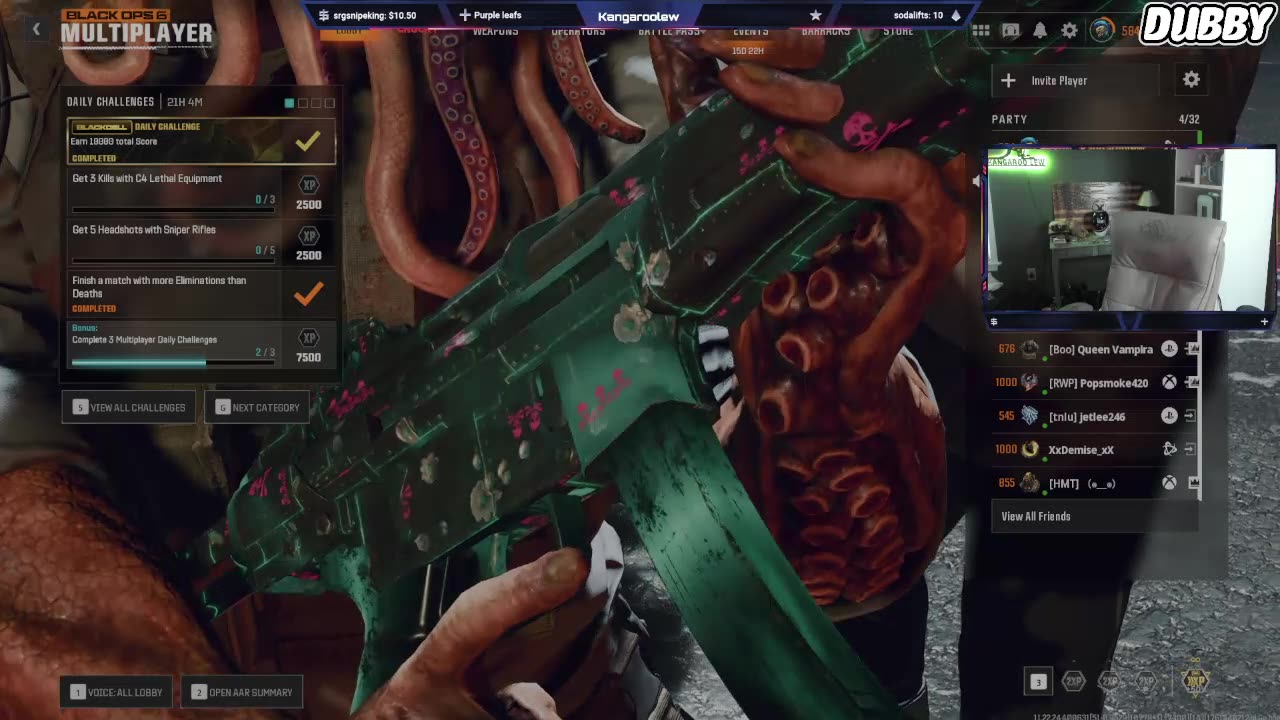Viewport: 1280px width, 720px height.
Task: Click 'Get 5 Headshots with Sniper Rifles'
Action: pos(144,230)
